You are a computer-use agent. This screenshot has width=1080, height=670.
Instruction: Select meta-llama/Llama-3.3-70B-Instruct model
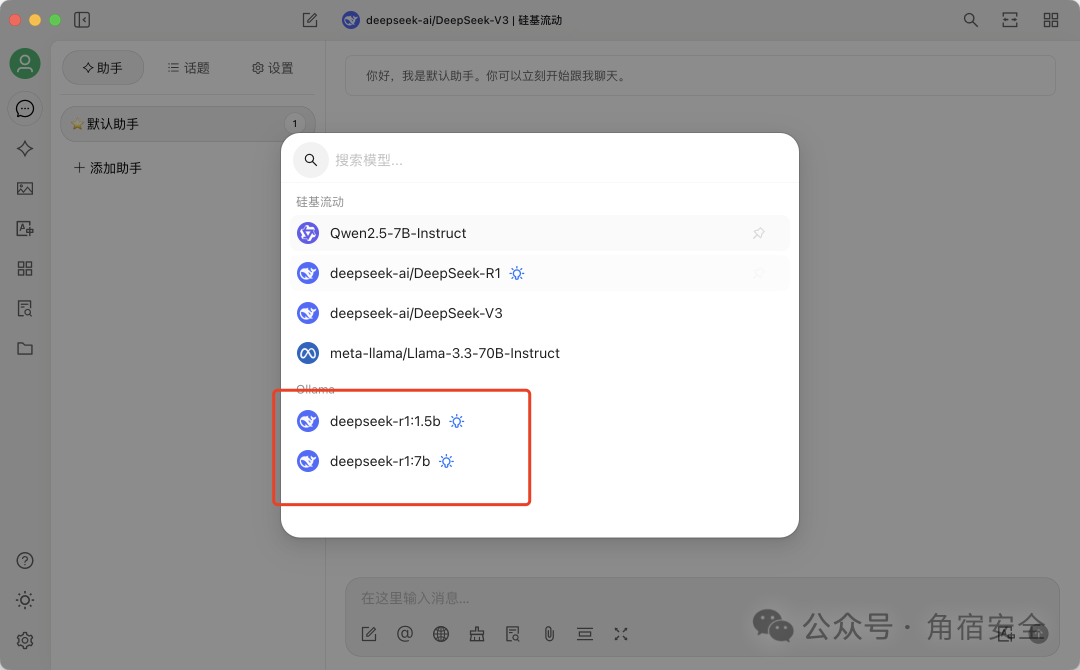[x=539, y=353]
